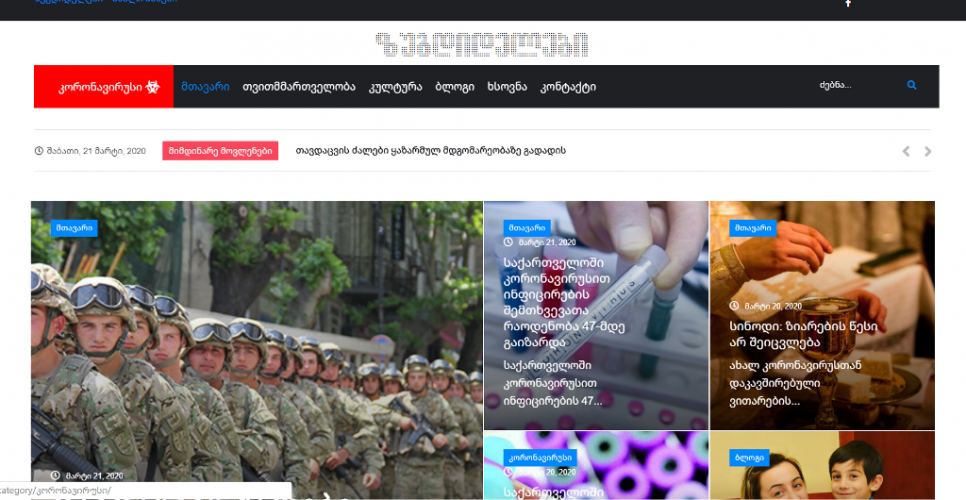Viewport: 966px width, 500px height.
Task: Click excerpt text ახალ კორონავირუსთან დაკავშირებული ვითარების
Action: point(795,384)
